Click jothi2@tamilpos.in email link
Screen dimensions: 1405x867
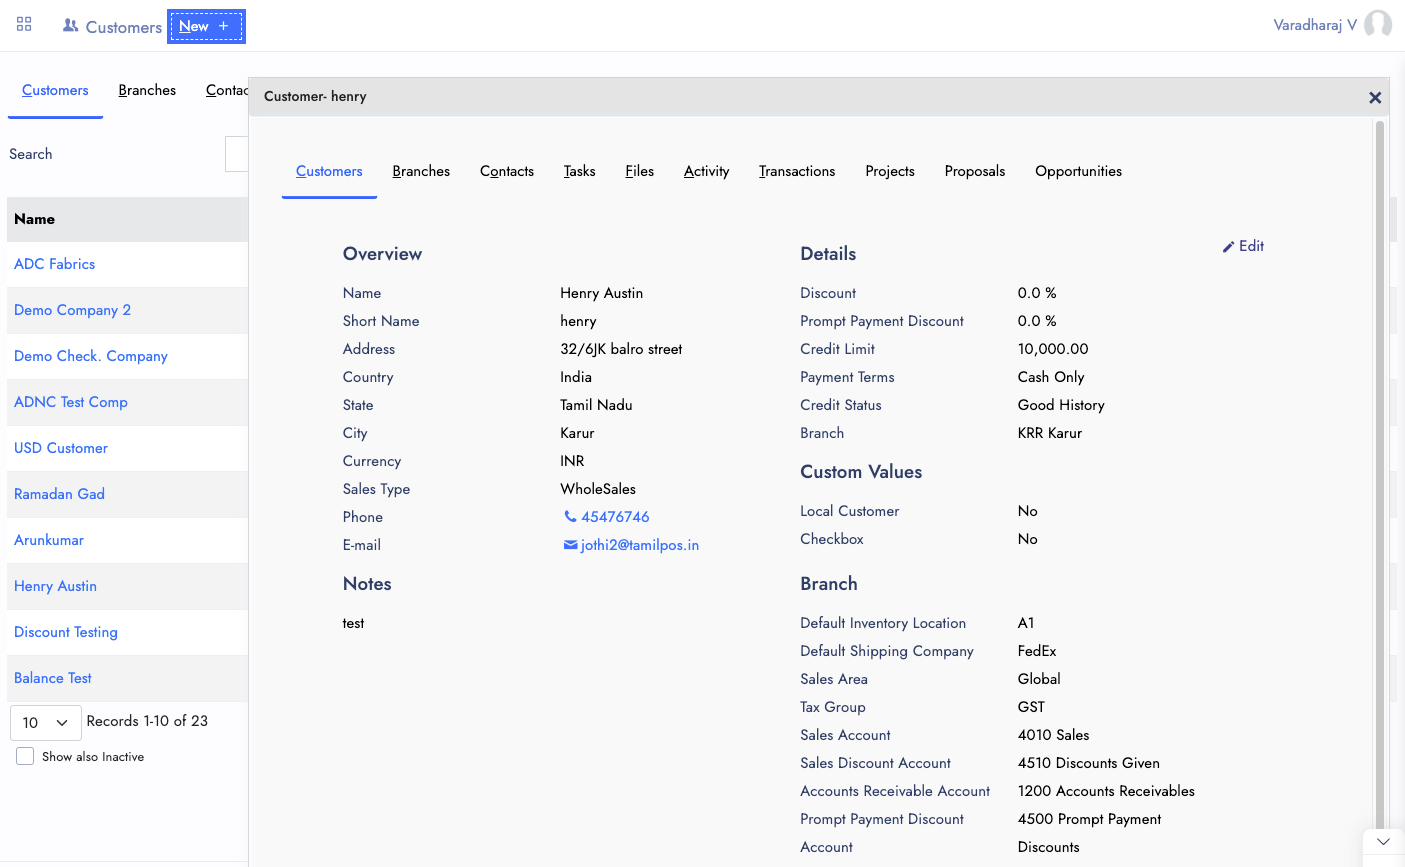(x=639, y=545)
